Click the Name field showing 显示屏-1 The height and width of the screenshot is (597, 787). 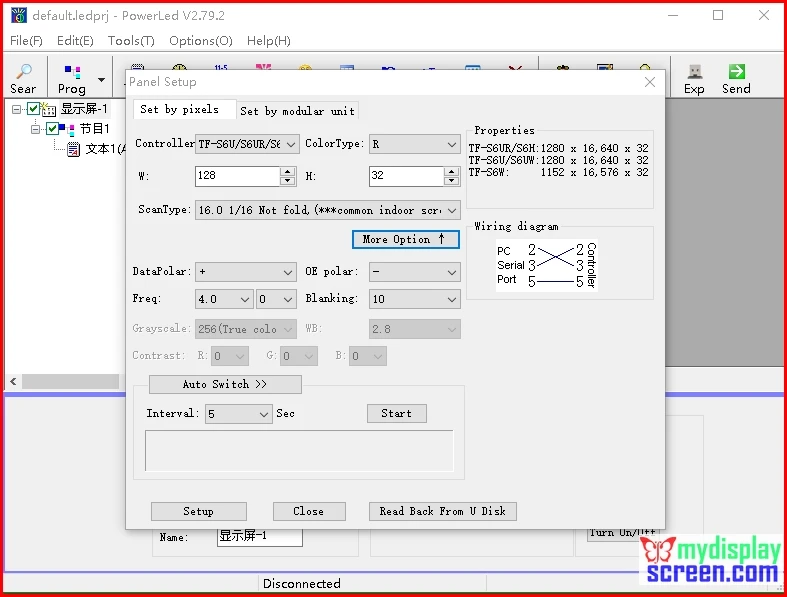point(259,536)
